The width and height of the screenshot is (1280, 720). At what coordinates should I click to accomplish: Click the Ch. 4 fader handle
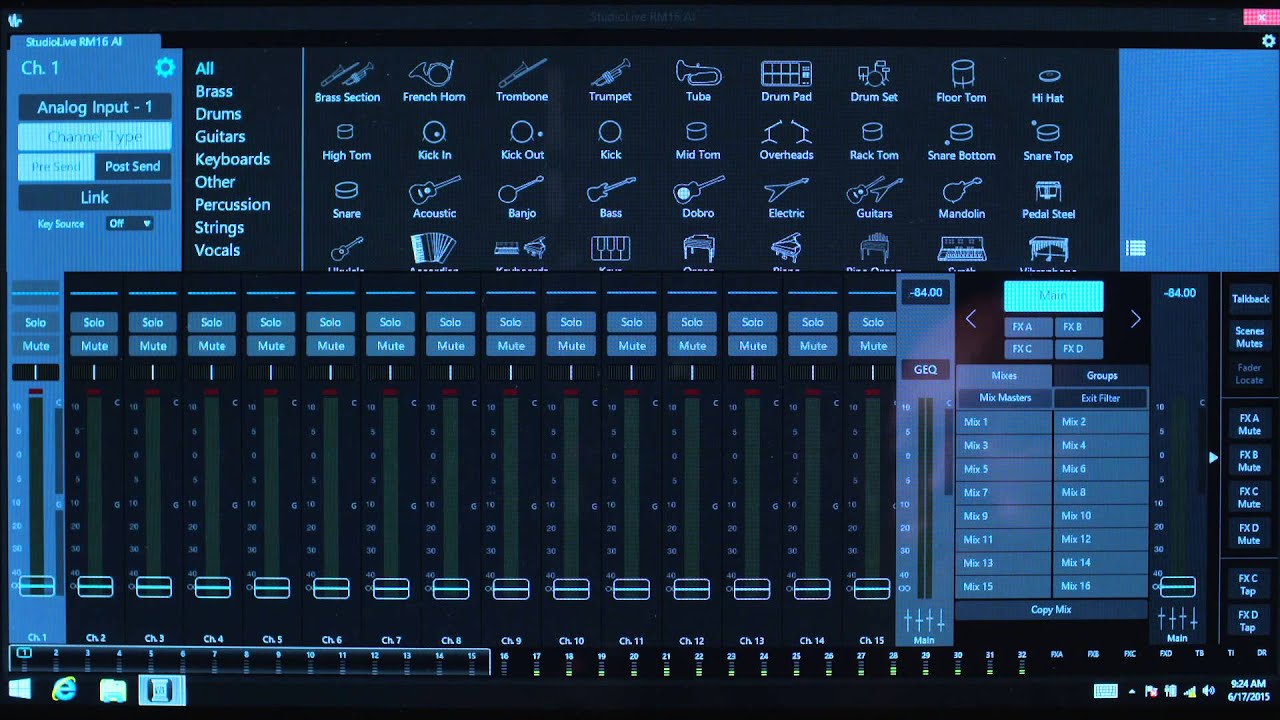(x=213, y=587)
